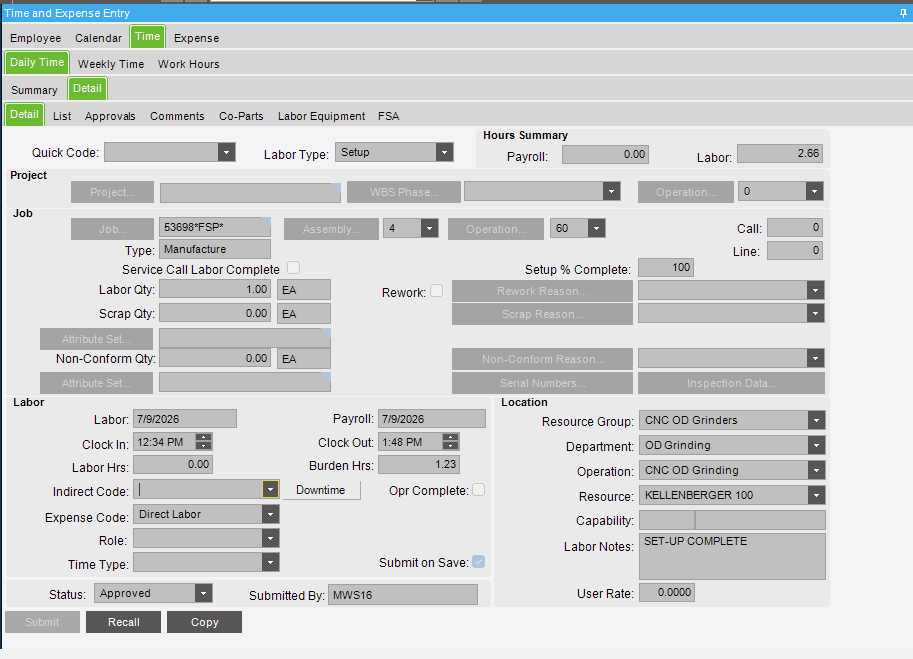Expand the Scrap Reason dropdown
The image size is (913, 659).
point(815,313)
